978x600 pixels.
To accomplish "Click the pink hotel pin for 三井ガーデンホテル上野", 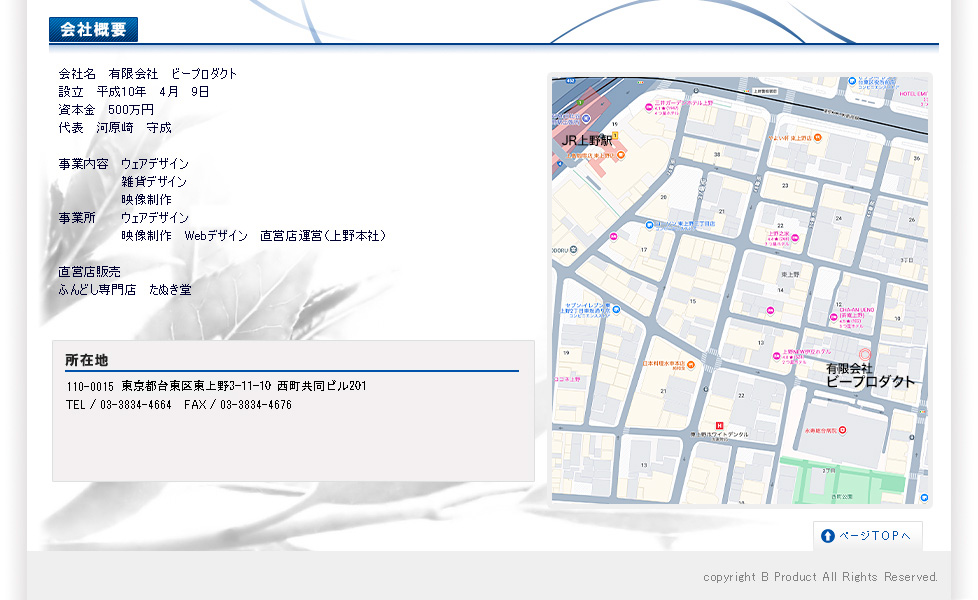I will click(x=649, y=107).
